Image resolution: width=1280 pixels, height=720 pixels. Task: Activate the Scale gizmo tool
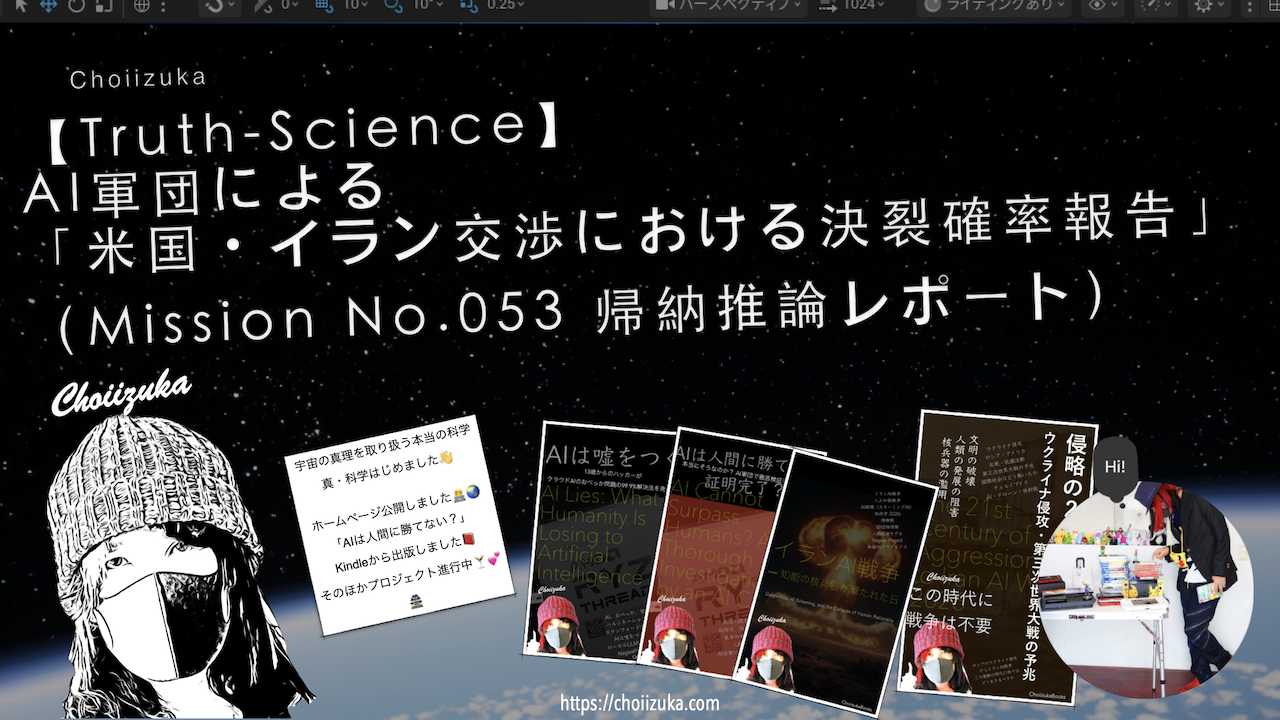(102, 5)
